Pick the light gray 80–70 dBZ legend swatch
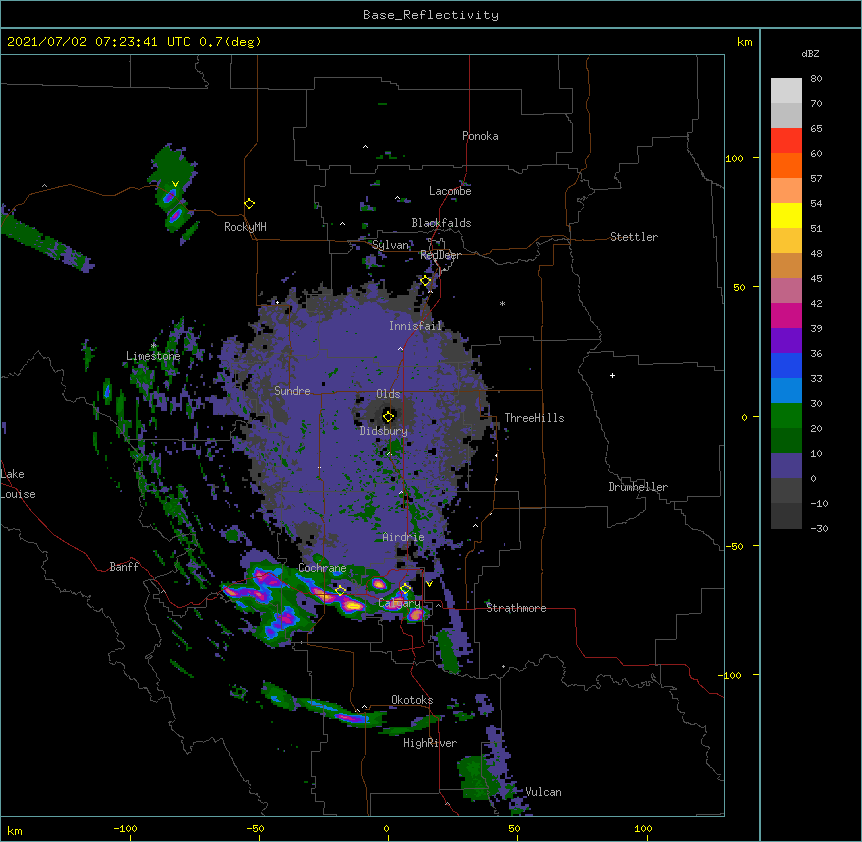This screenshot has height=842, width=862. [786, 91]
